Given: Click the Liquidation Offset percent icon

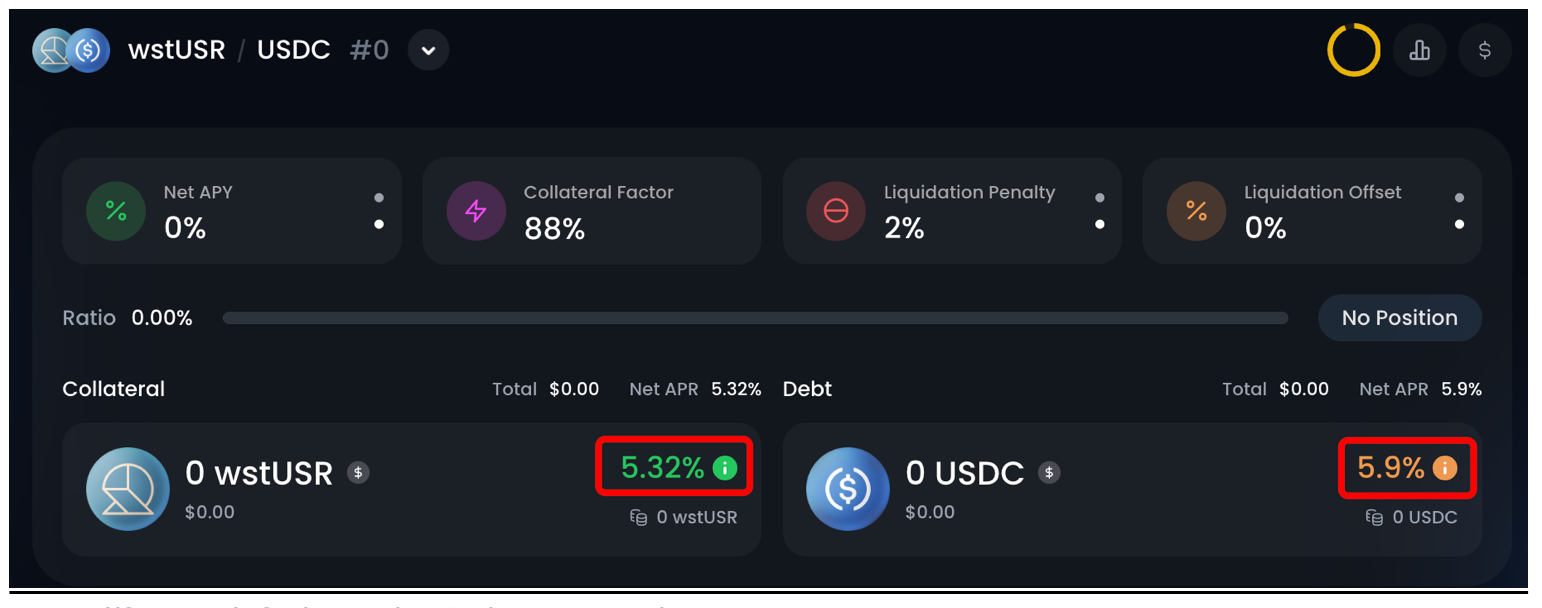Looking at the screenshot, I should (x=1196, y=210).
